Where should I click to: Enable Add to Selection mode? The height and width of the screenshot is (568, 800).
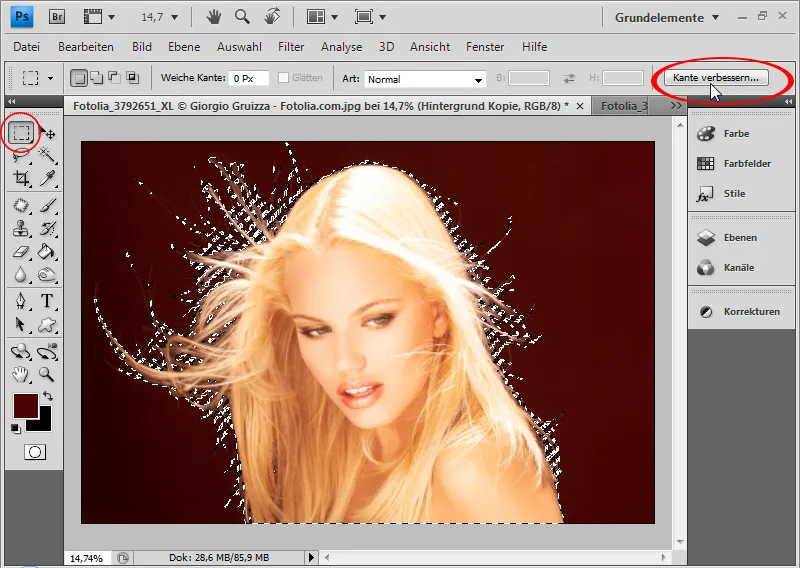point(96,78)
